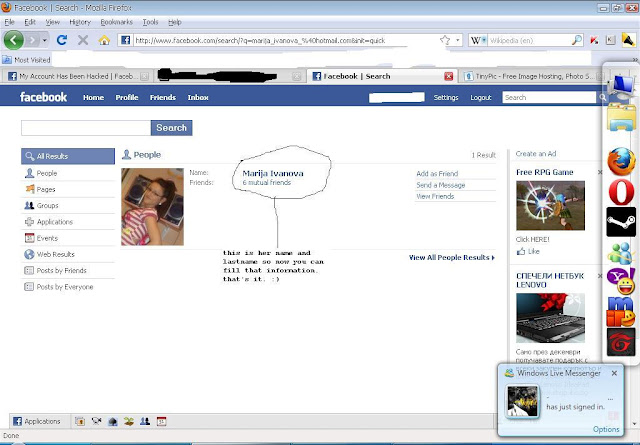Click Send a Message
This screenshot has width=640, height=445.
[x=440, y=185]
